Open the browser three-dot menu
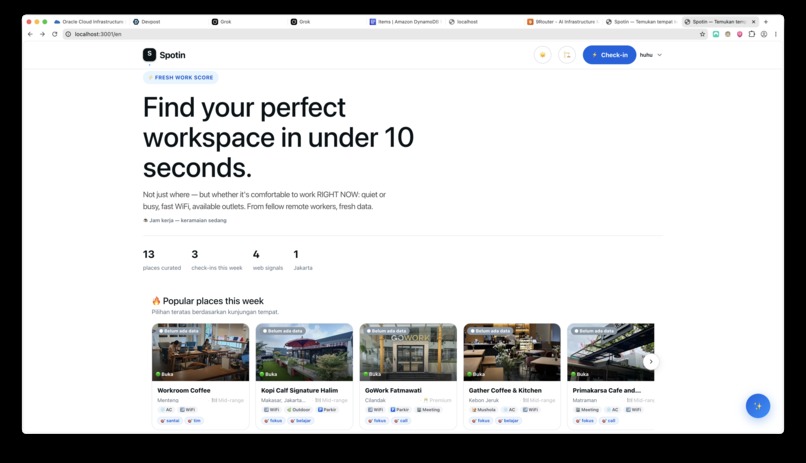This screenshot has height=463, width=806. tap(776, 34)
